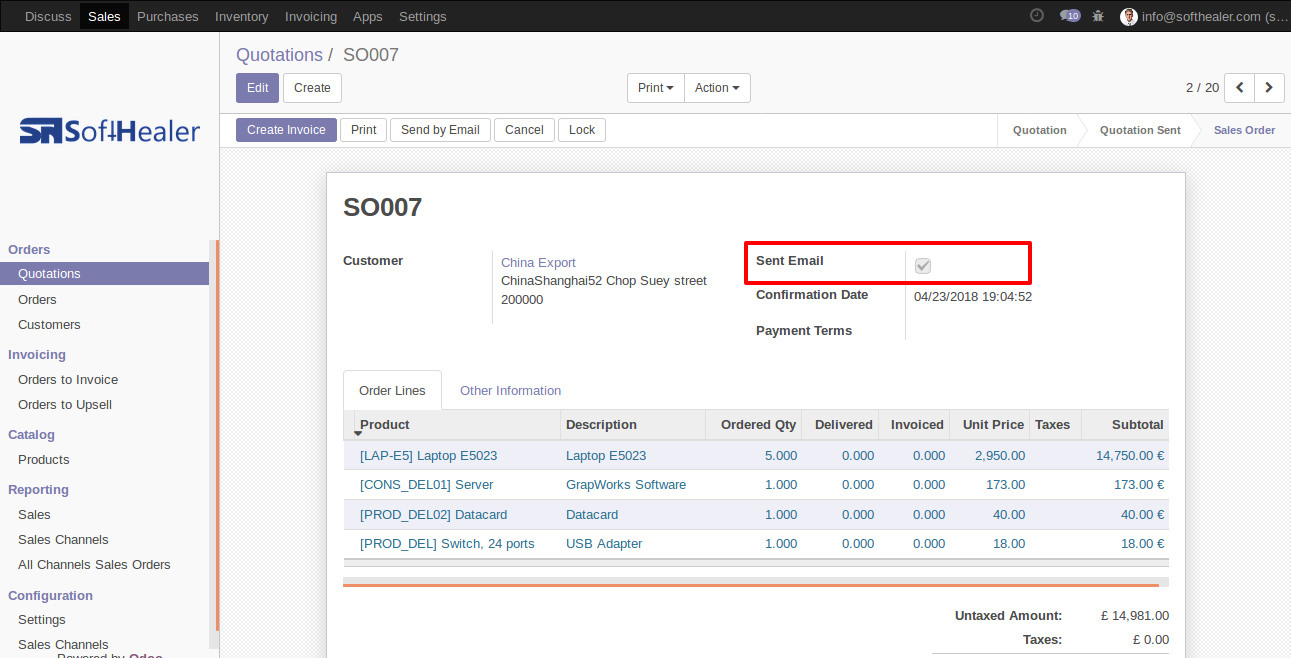Click the Edit button
The image size is (1291, 658).
pos(258,88)
